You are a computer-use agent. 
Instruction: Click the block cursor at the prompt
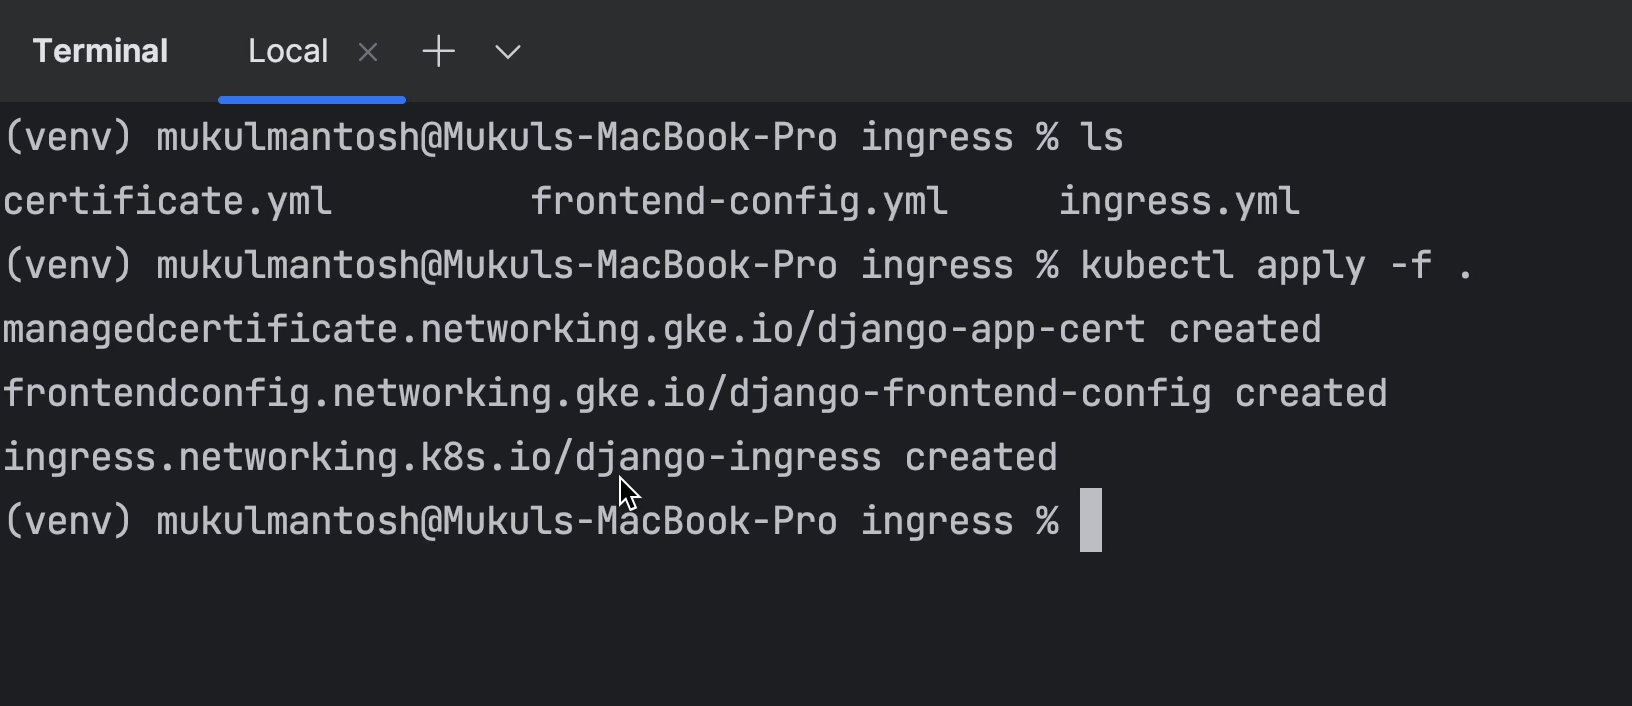coord(1091,520)
